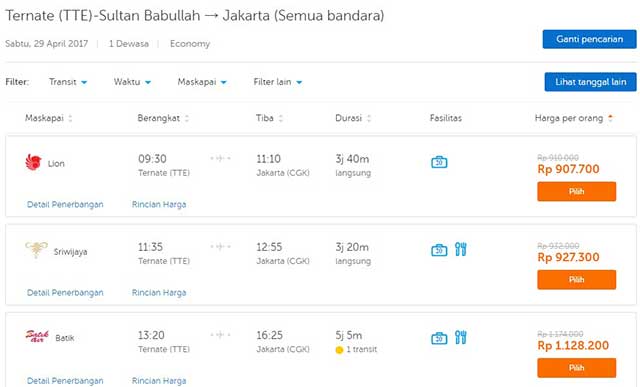The height and width of the screenshot is (387, 640).
Task: Sort flights by Harga per orang
Action: (573, 118)
